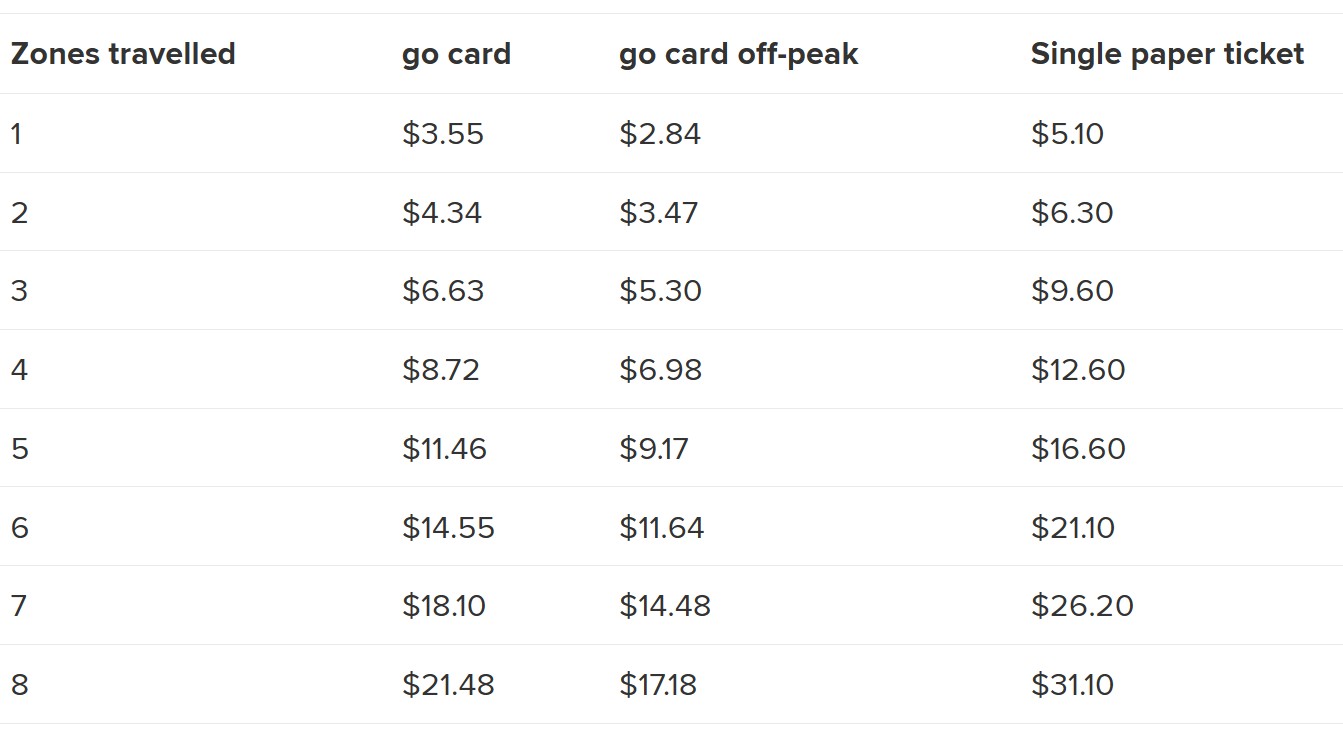The width and height of the screenshot is (1343, 747).
Task: Click the Single paper ticket header
Action: 1167,54
